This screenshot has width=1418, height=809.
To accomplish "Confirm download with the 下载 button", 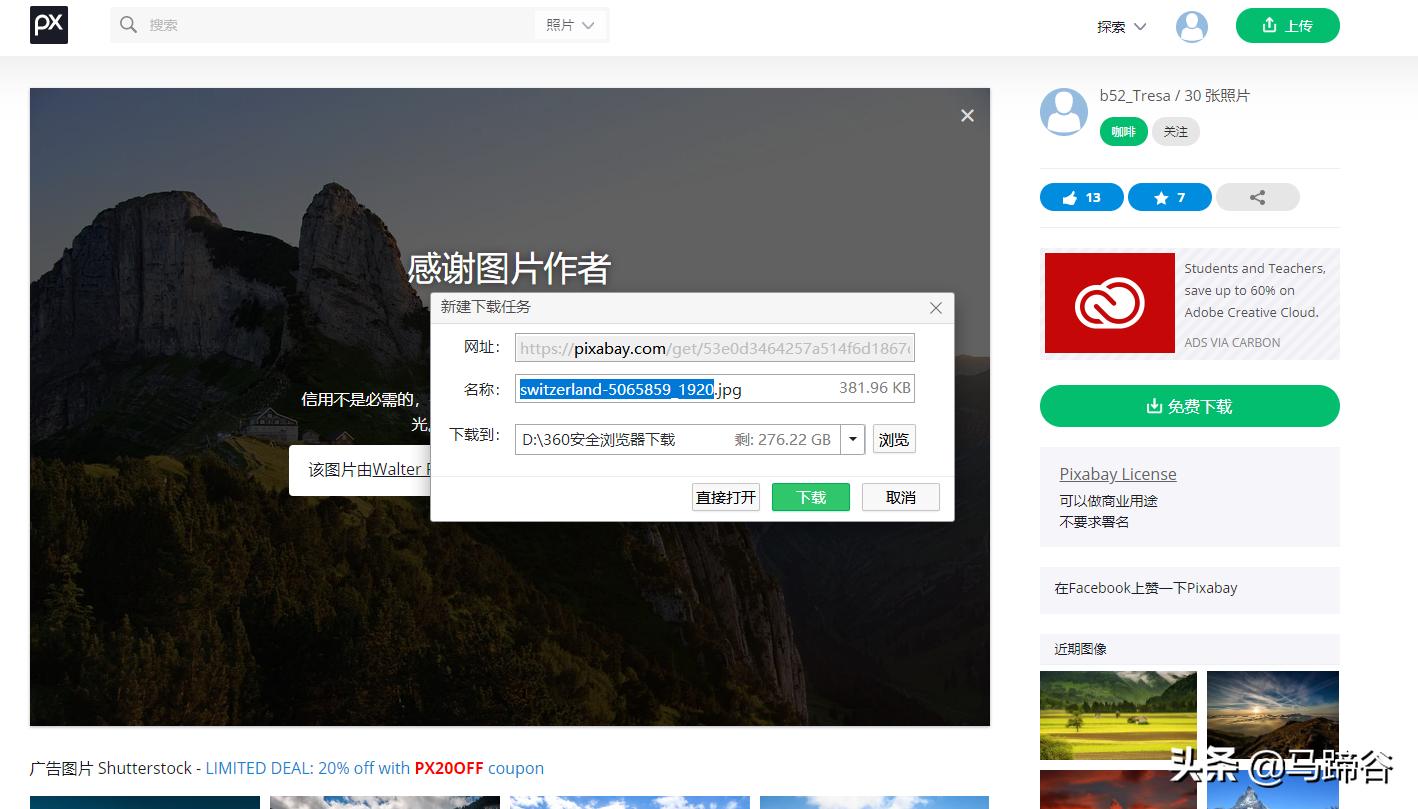I will click(810, 497).
